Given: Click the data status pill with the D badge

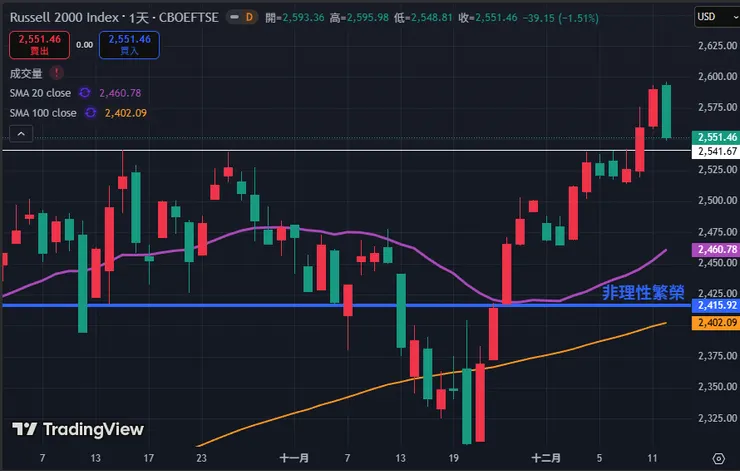Looking at the screenshot, I should click(x=243, y=17).
